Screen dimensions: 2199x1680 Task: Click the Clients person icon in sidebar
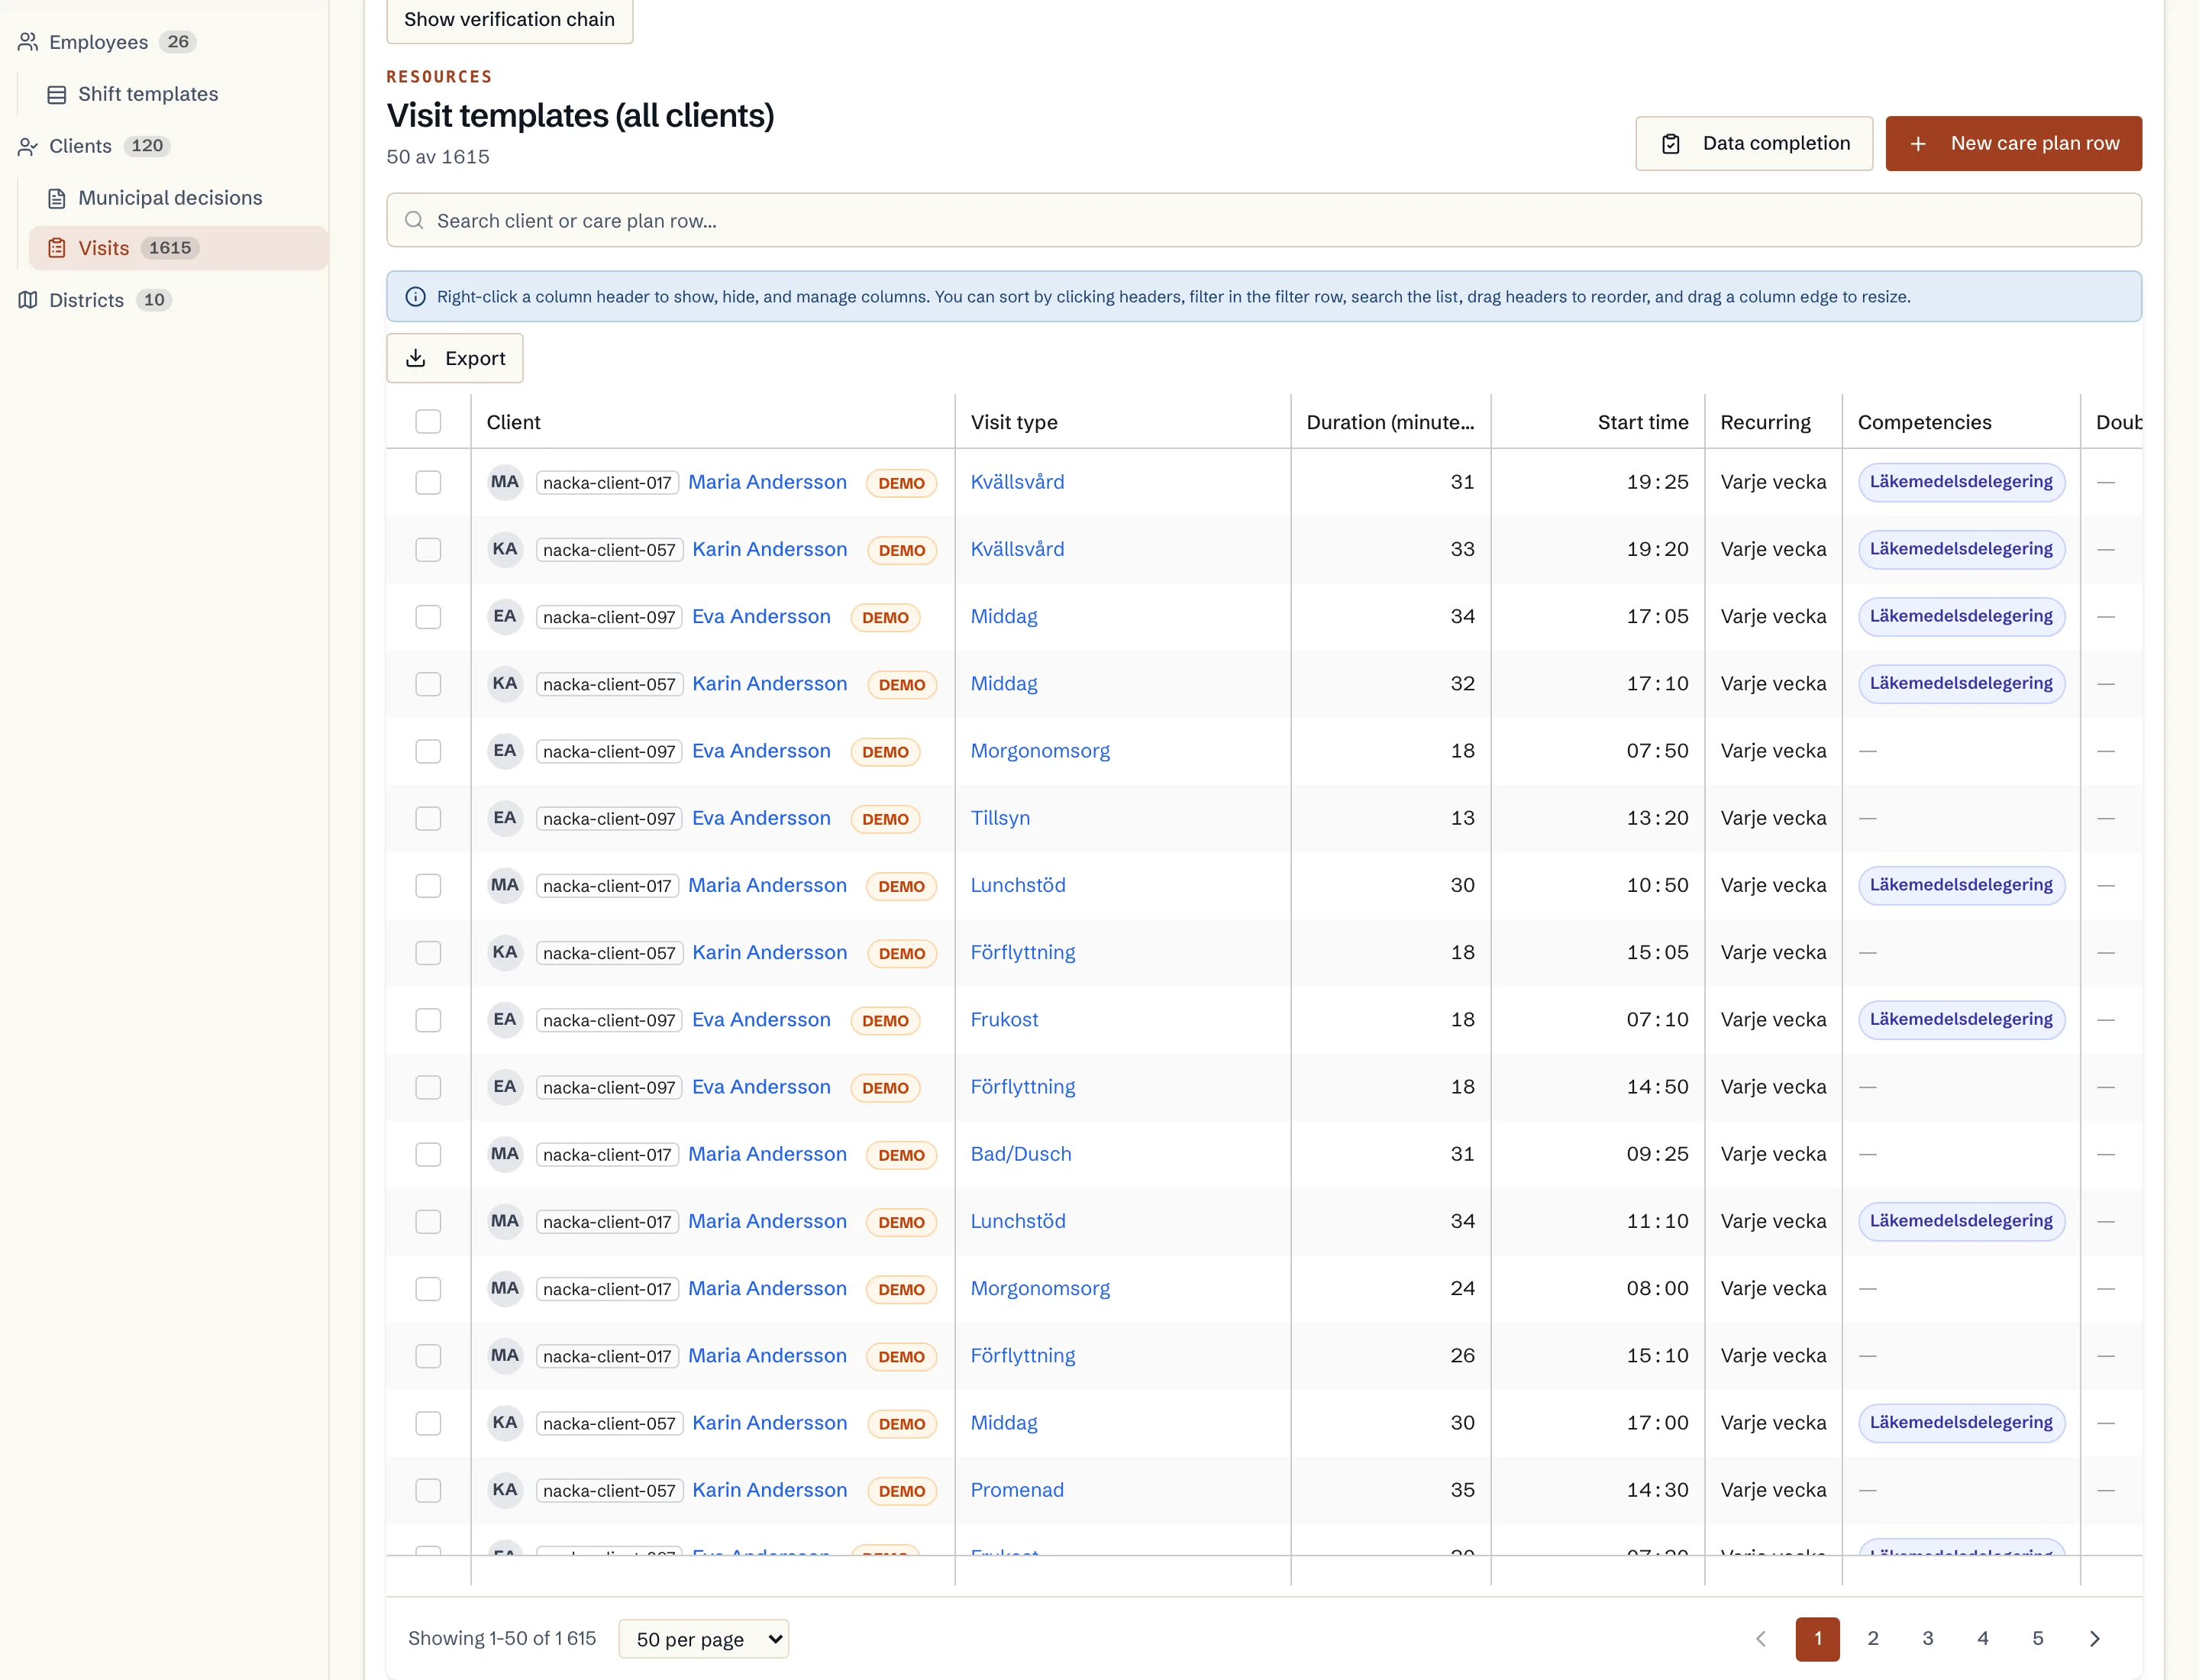(x=28, y=146)
